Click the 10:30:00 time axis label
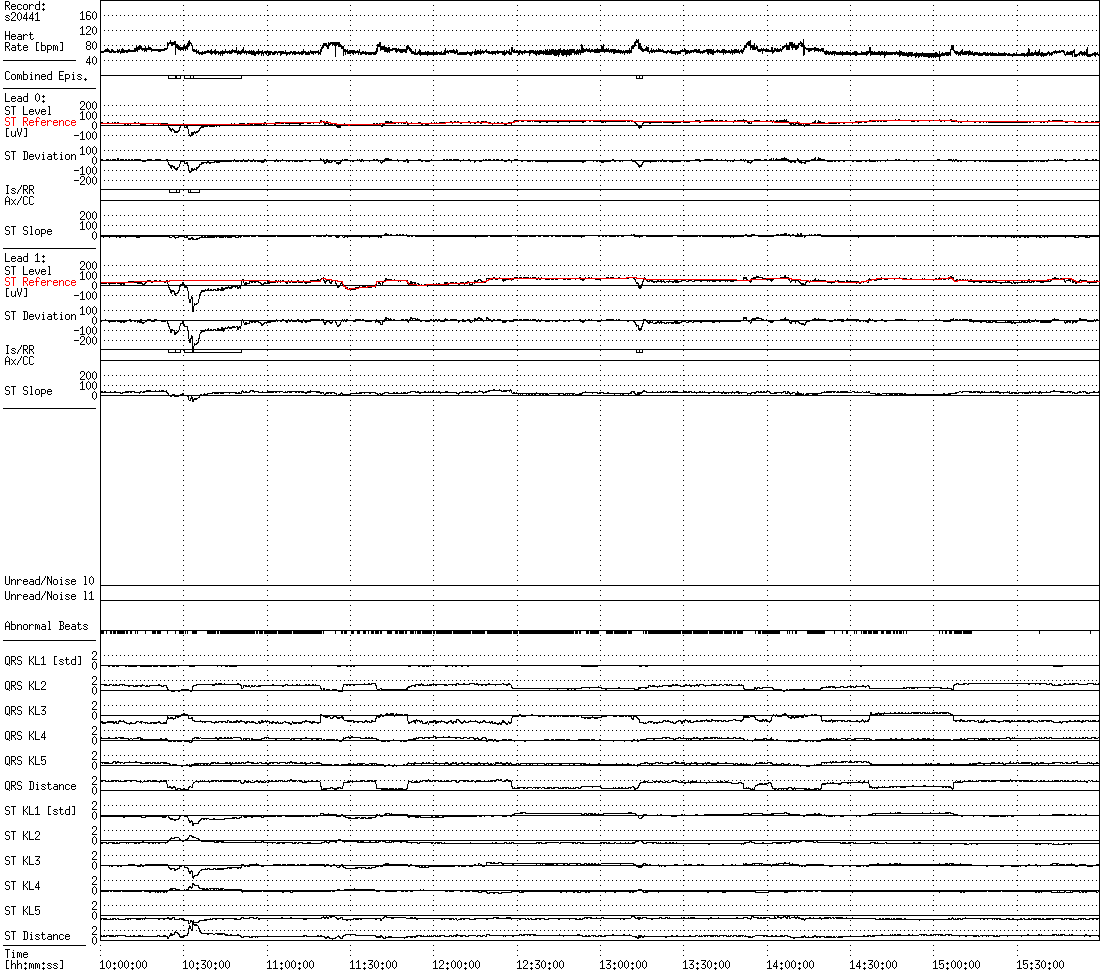Screen dimensions: 1100x970 pos(205,964)
